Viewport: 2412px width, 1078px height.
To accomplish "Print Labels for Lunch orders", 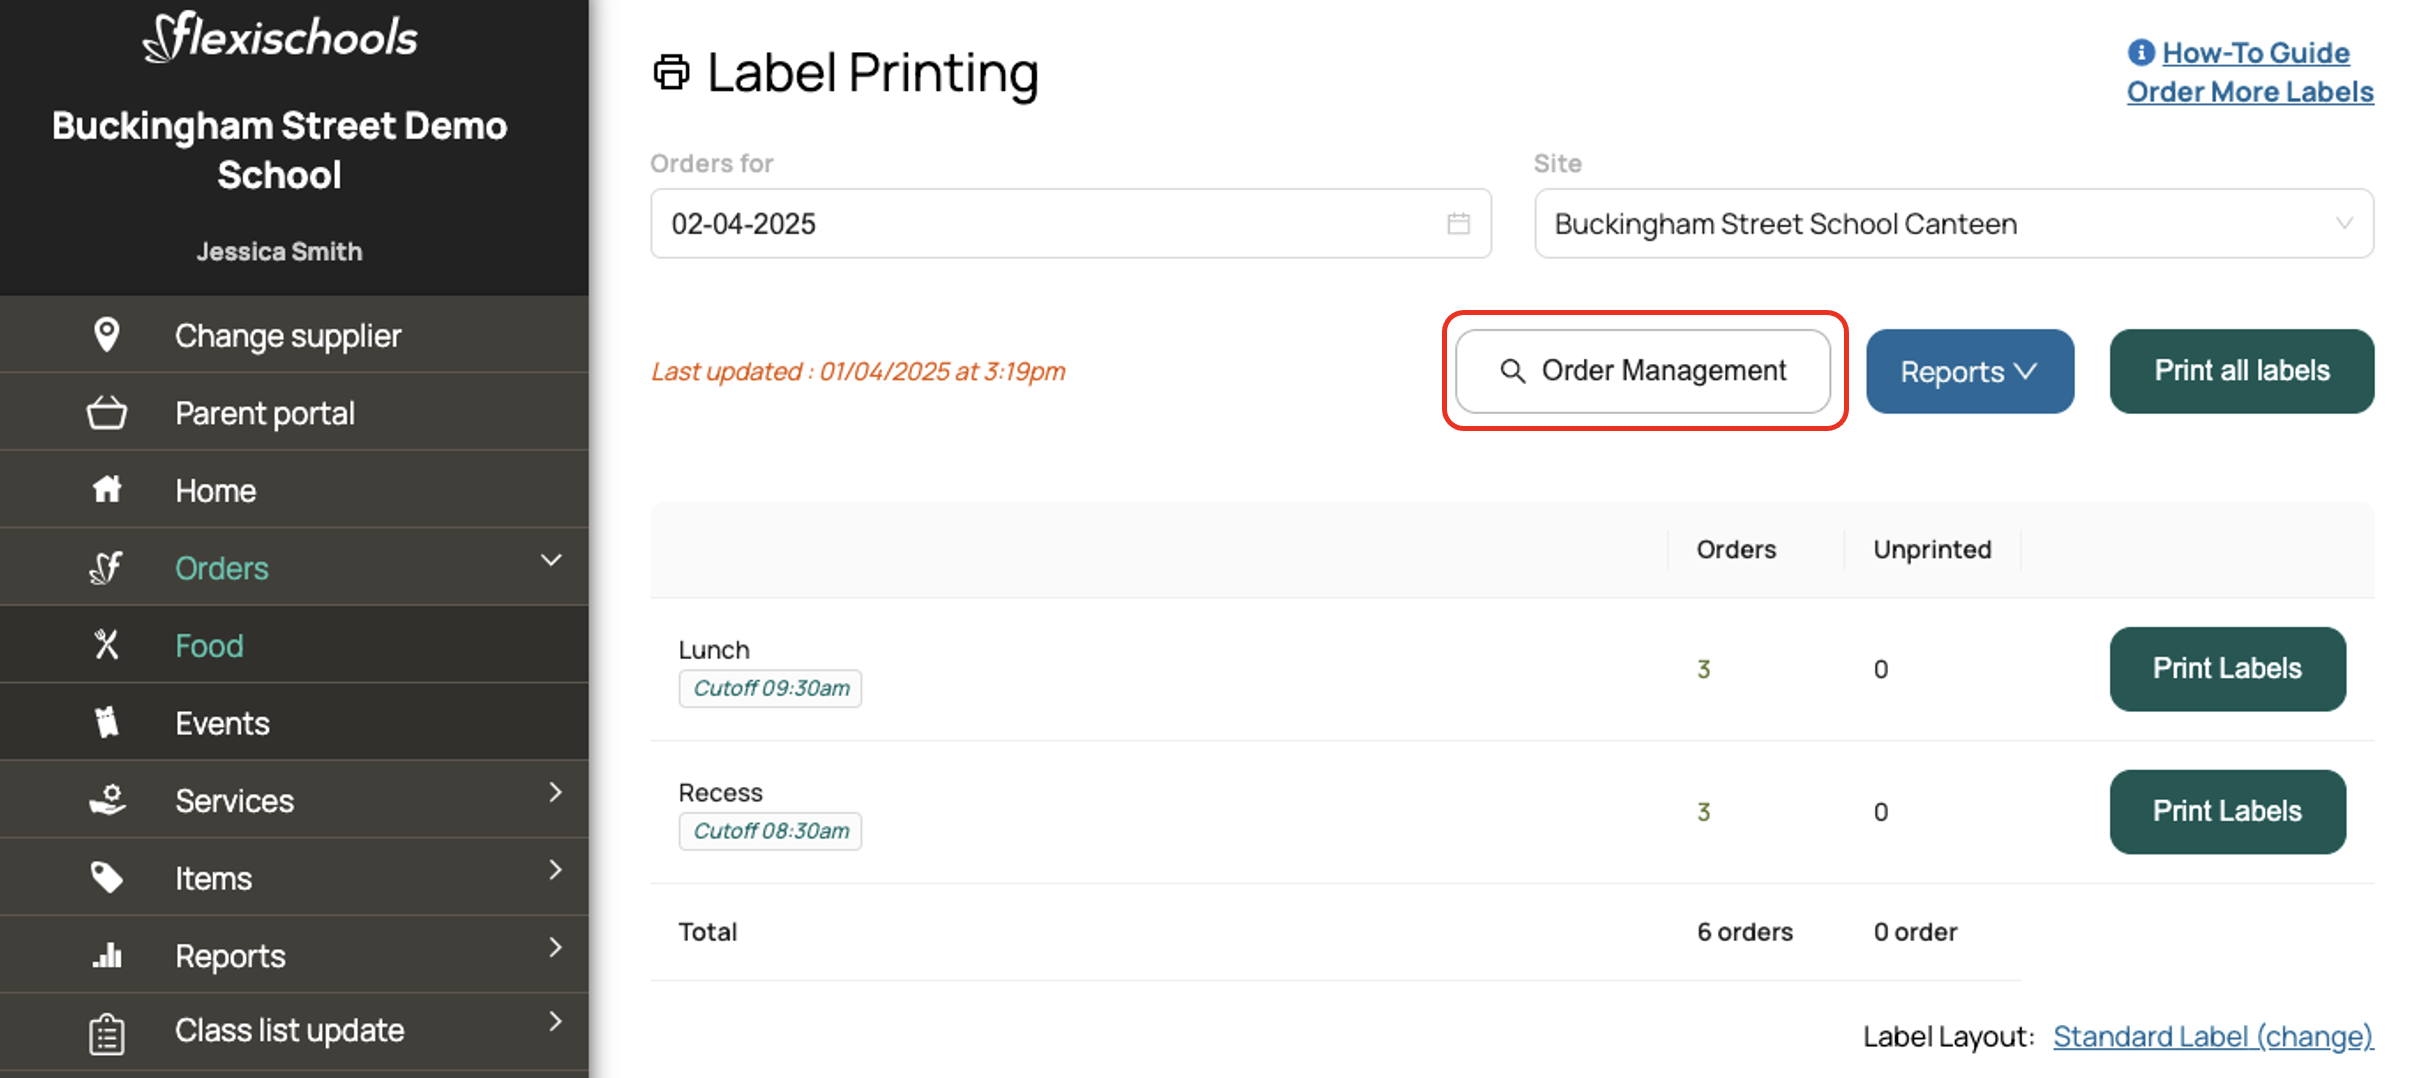I will click(x=2227, y=669).
